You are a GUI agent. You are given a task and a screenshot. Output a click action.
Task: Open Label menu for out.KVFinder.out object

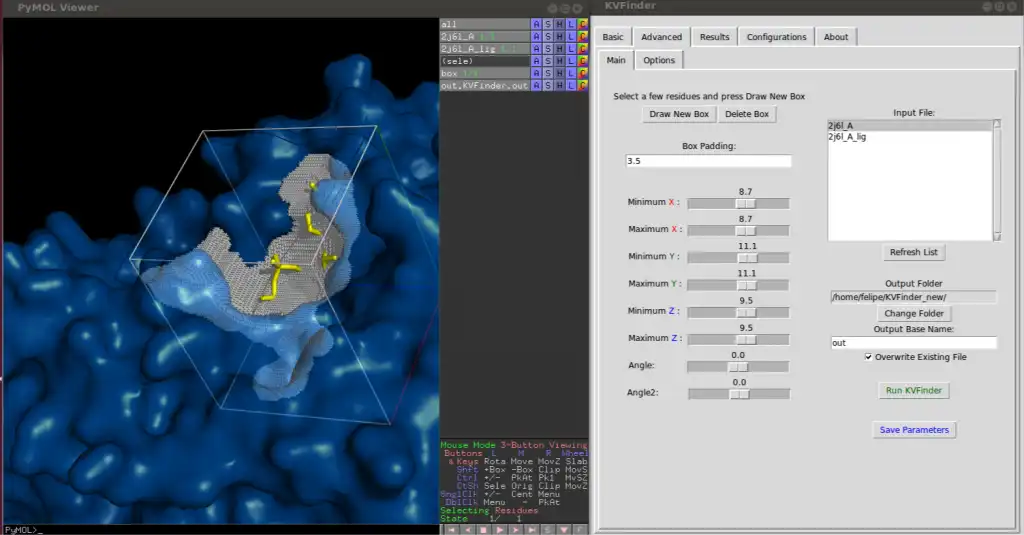click(x=571, y=85)
